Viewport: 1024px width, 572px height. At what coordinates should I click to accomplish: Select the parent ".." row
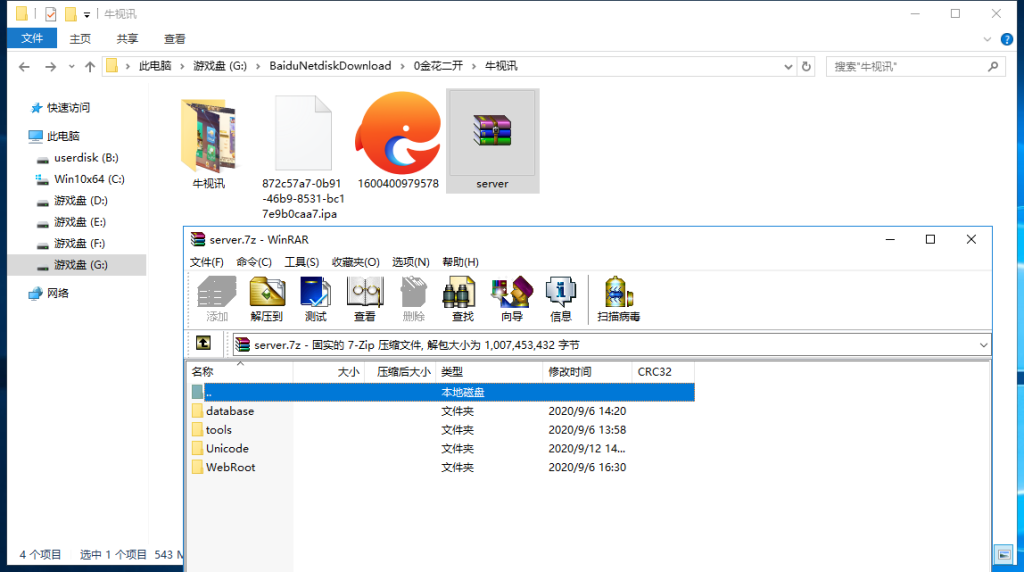tap(441, 392)
